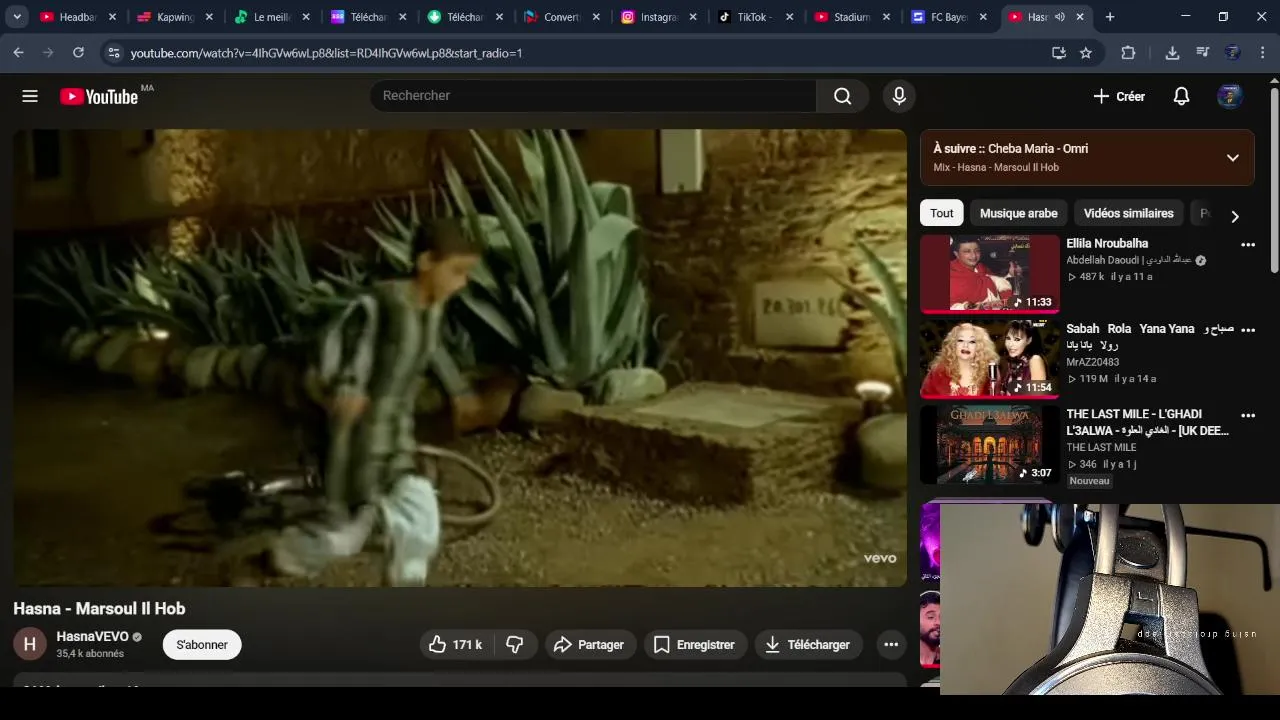Viewport: 1280px width, 720px height.
Task: Click the Télécharger download button
Action: pos(807,645)
